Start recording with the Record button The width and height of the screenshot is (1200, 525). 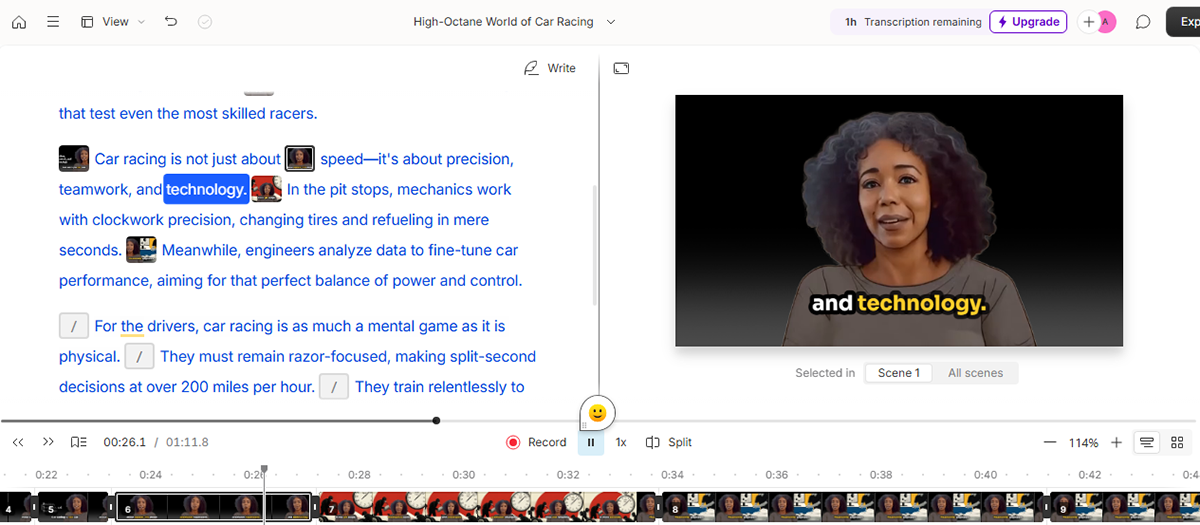coord(536,442)
